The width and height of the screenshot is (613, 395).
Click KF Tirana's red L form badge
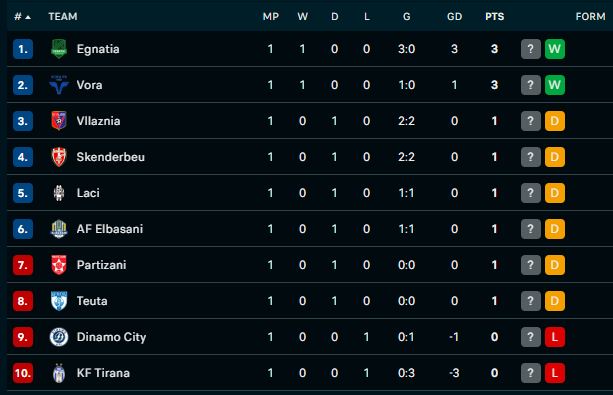click(555, 373)
